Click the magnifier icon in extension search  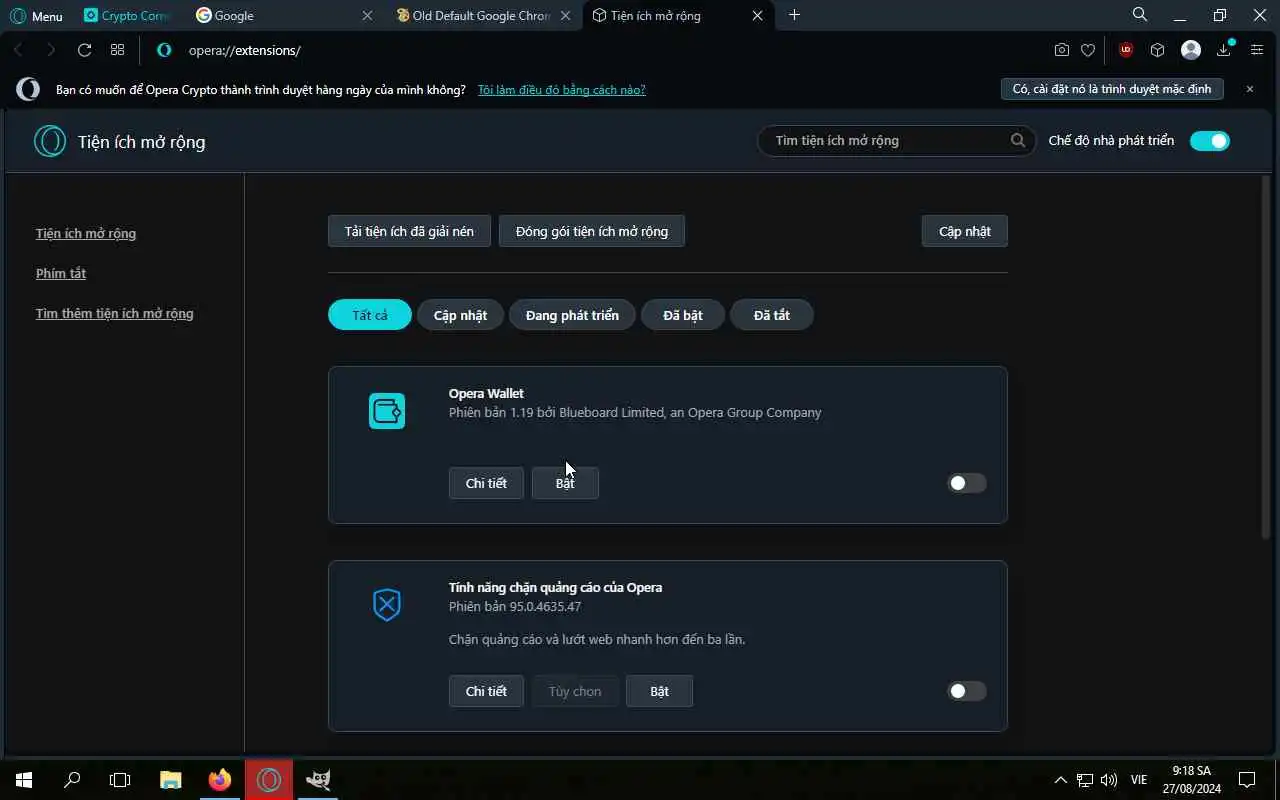point(1018,141)
